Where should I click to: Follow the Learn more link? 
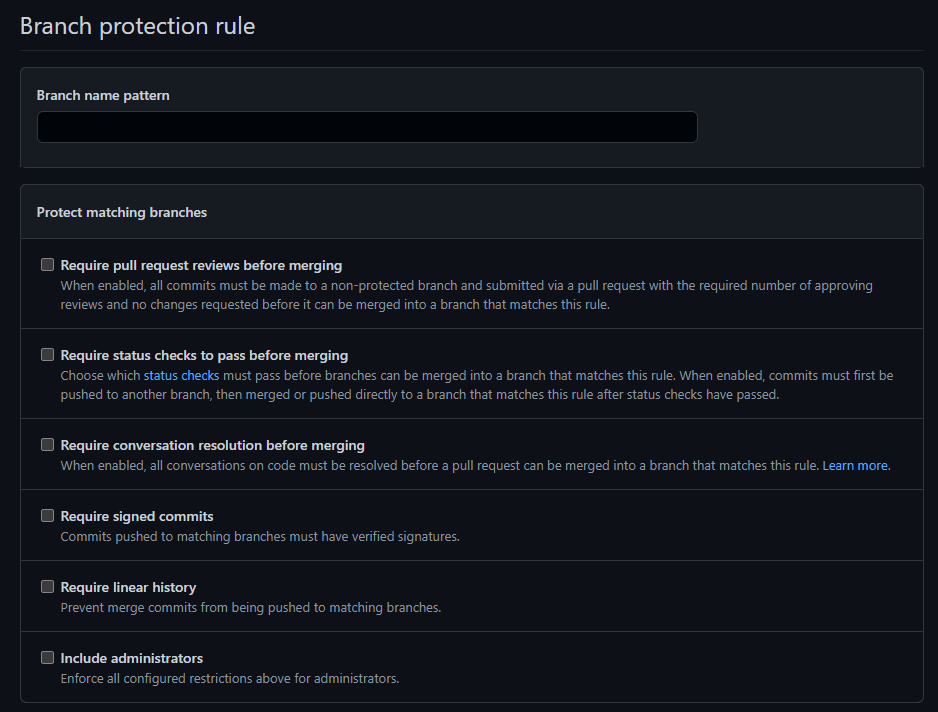(855, 466)
